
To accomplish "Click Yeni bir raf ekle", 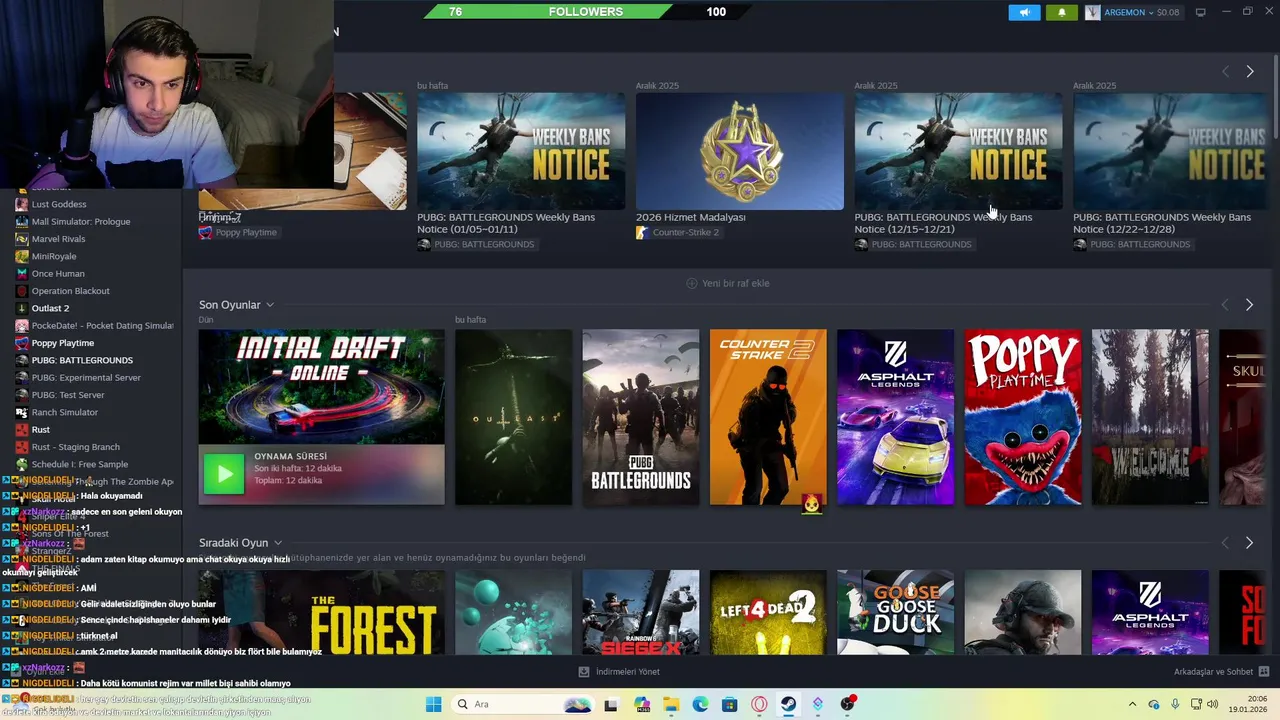I will coord(727,283).
